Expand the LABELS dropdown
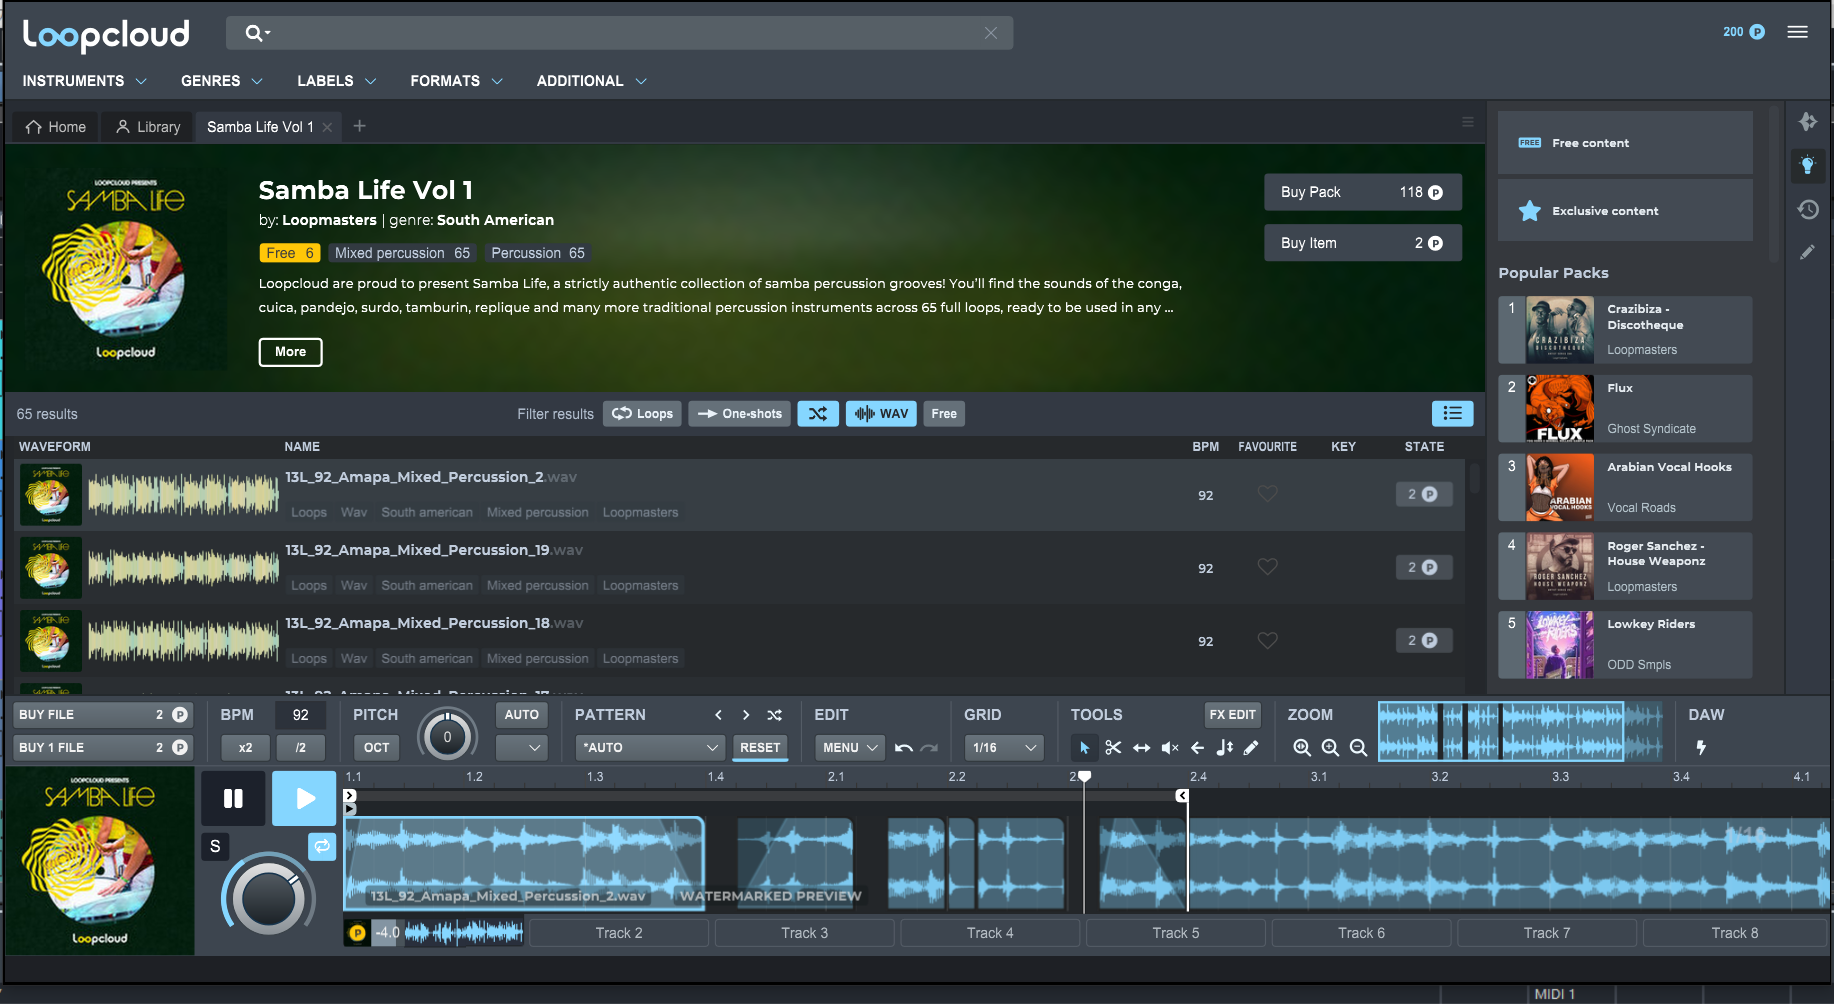This screenshot has width=1834, height=1004. tap(336, 81)
